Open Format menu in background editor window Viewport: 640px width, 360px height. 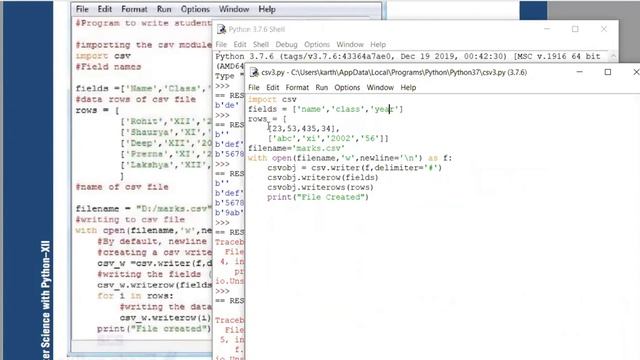(x=134, y=9)
